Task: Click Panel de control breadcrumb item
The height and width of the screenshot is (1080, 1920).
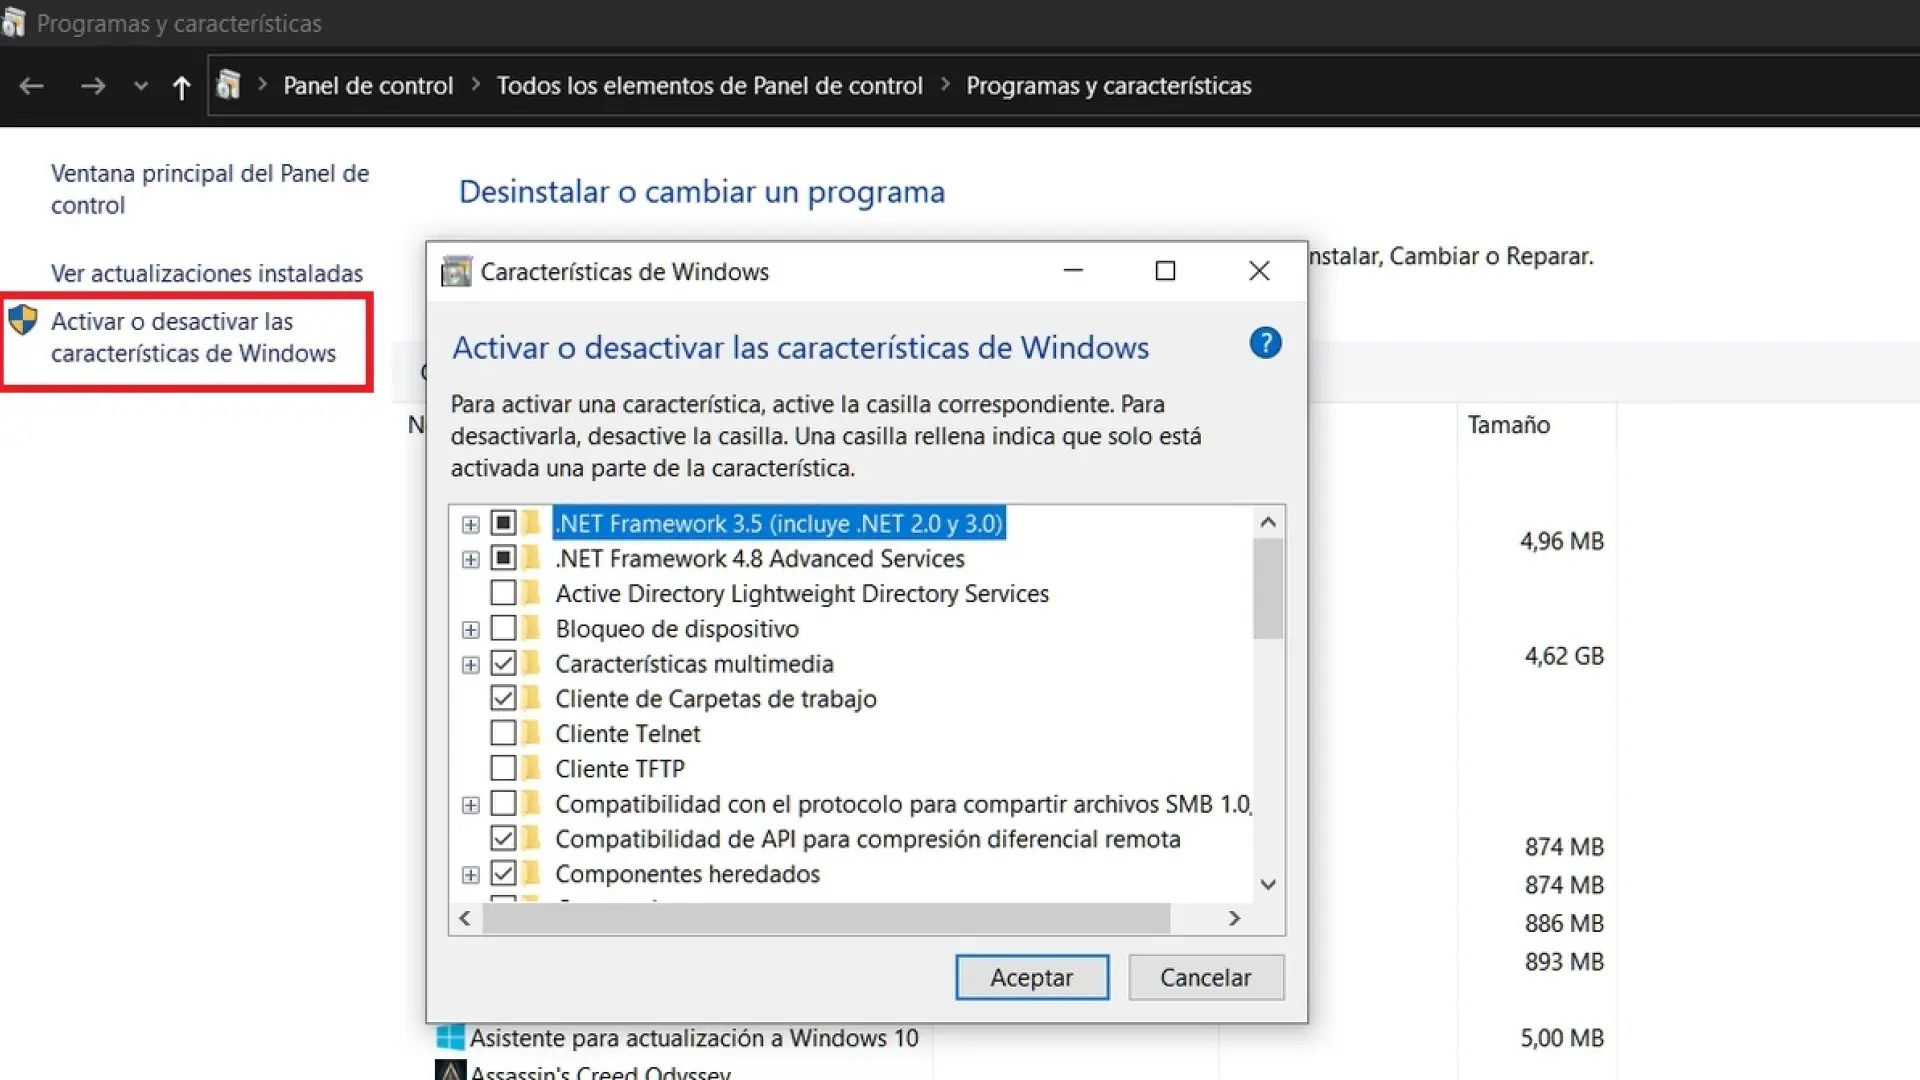Action: pyautogui.click(x=368, y=86)
